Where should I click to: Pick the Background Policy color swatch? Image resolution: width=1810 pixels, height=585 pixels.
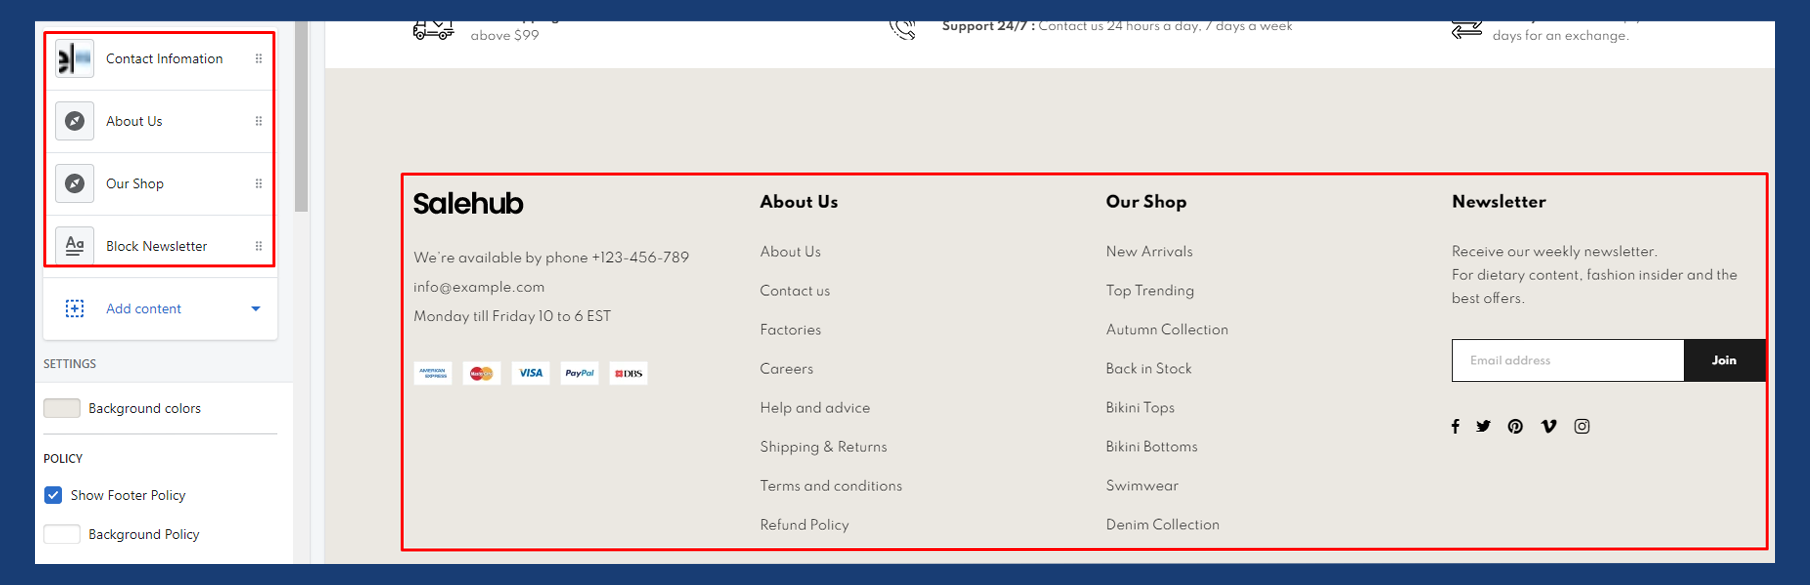coord(62,534)
